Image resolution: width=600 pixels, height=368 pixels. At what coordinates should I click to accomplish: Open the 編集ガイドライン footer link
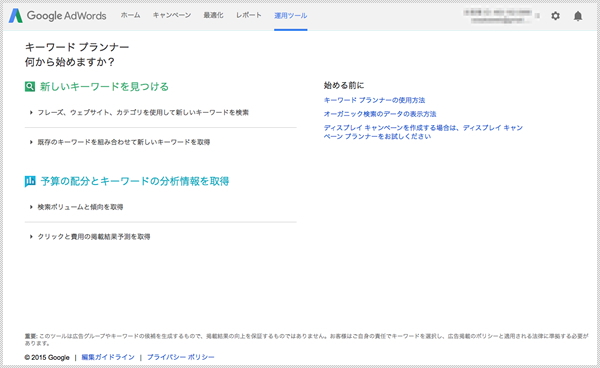pos(108,357)
